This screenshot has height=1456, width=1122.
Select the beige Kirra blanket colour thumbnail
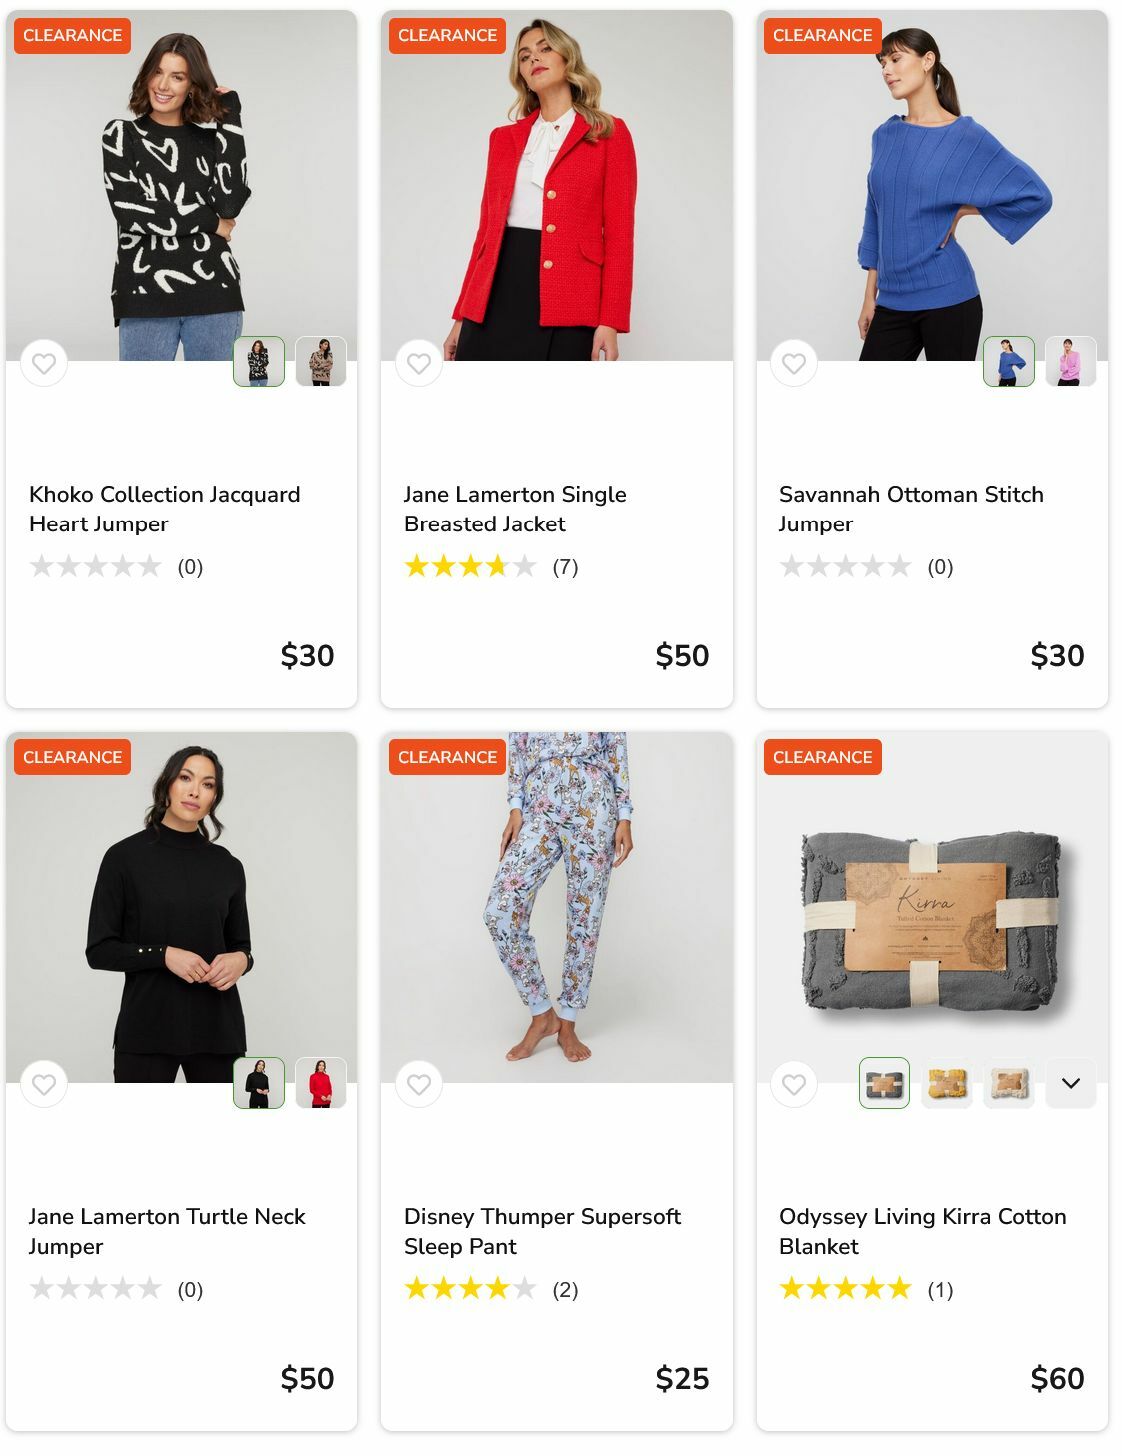pyautogui.click(x=1008, y=1083)
